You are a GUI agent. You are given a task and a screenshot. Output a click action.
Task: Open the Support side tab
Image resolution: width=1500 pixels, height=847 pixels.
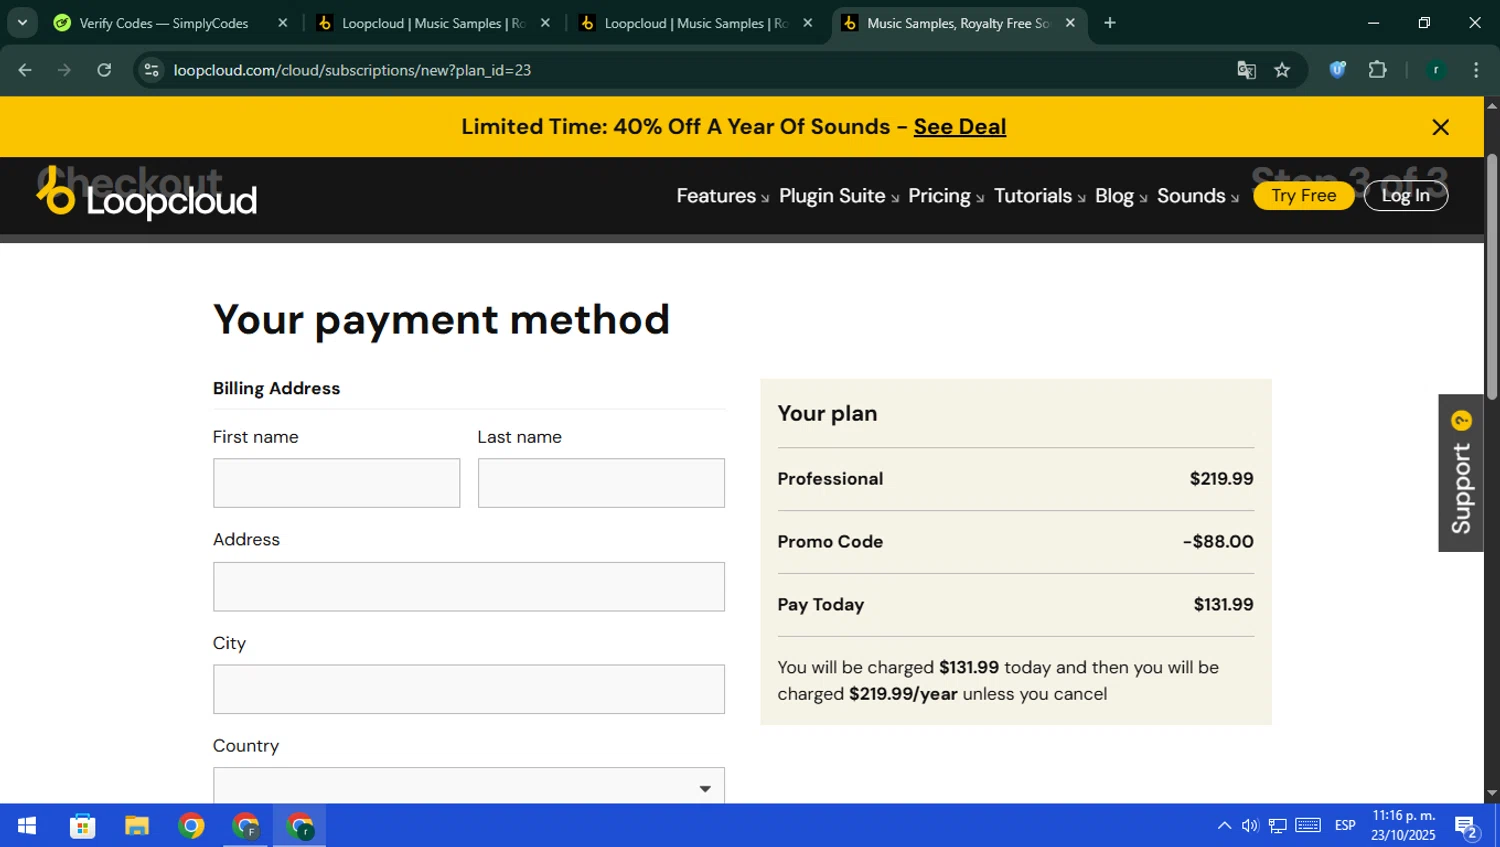pyautogui.click(x=1461, y=473)
